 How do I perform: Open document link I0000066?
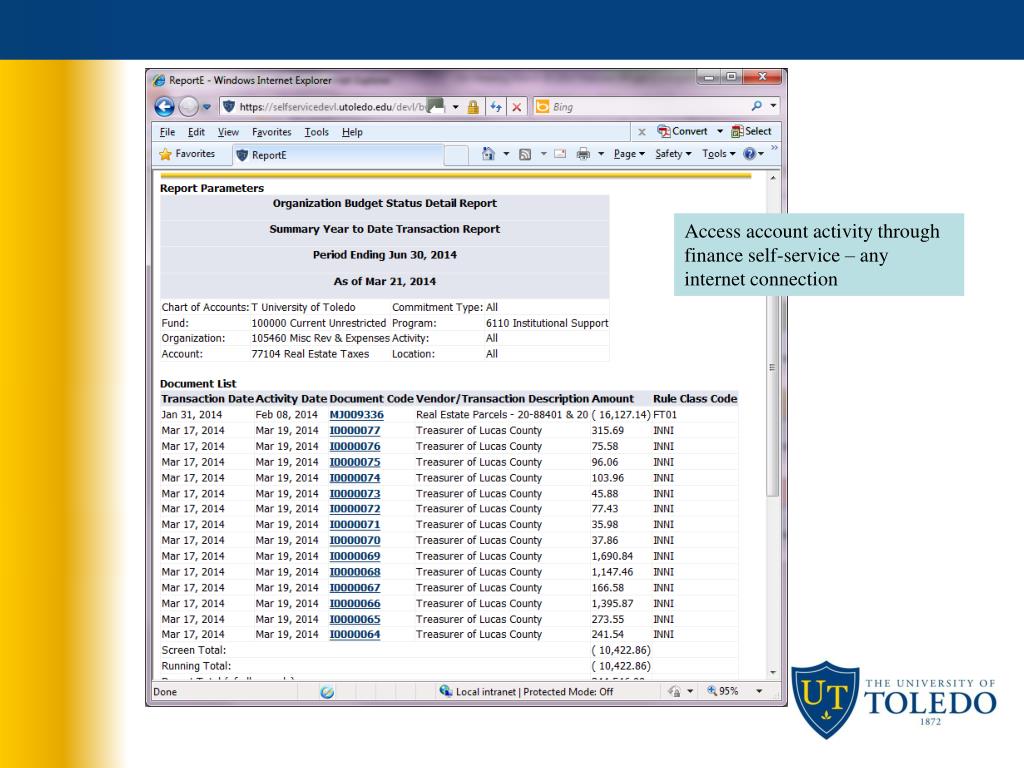point(355,603)
